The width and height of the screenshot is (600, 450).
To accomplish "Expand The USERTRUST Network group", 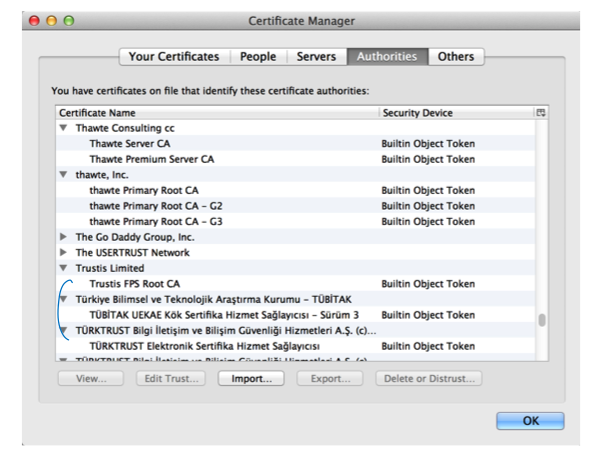I will pyautogui.click(x=64, y=253).
